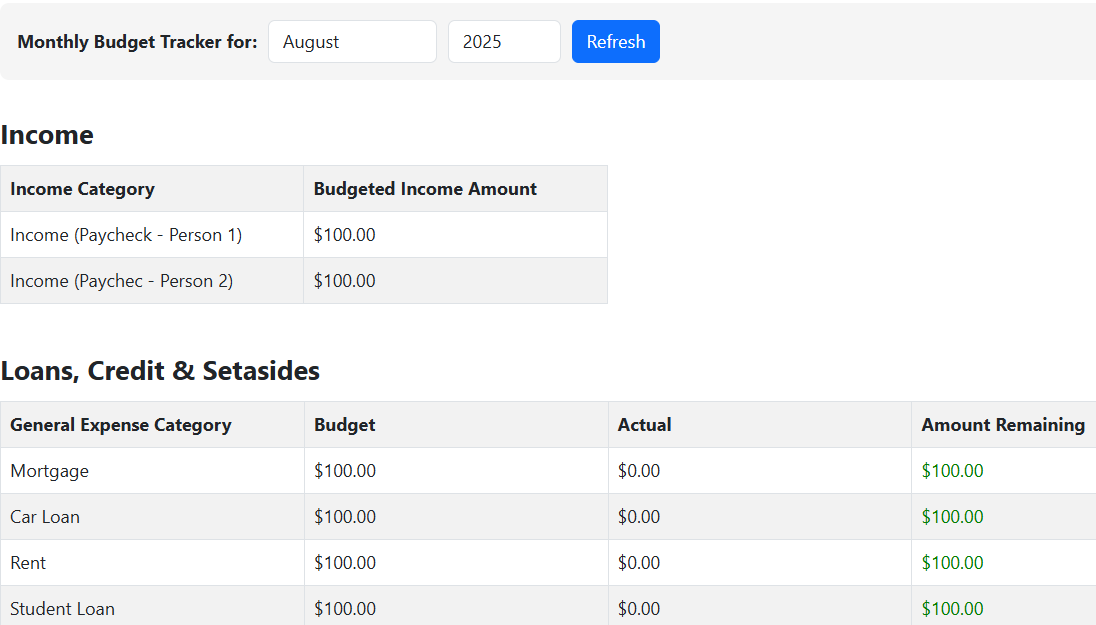Click the $100.00 amount for Person 1
Image resolution: width=1096 pixels, height=625 pixels.
point(345,235)
